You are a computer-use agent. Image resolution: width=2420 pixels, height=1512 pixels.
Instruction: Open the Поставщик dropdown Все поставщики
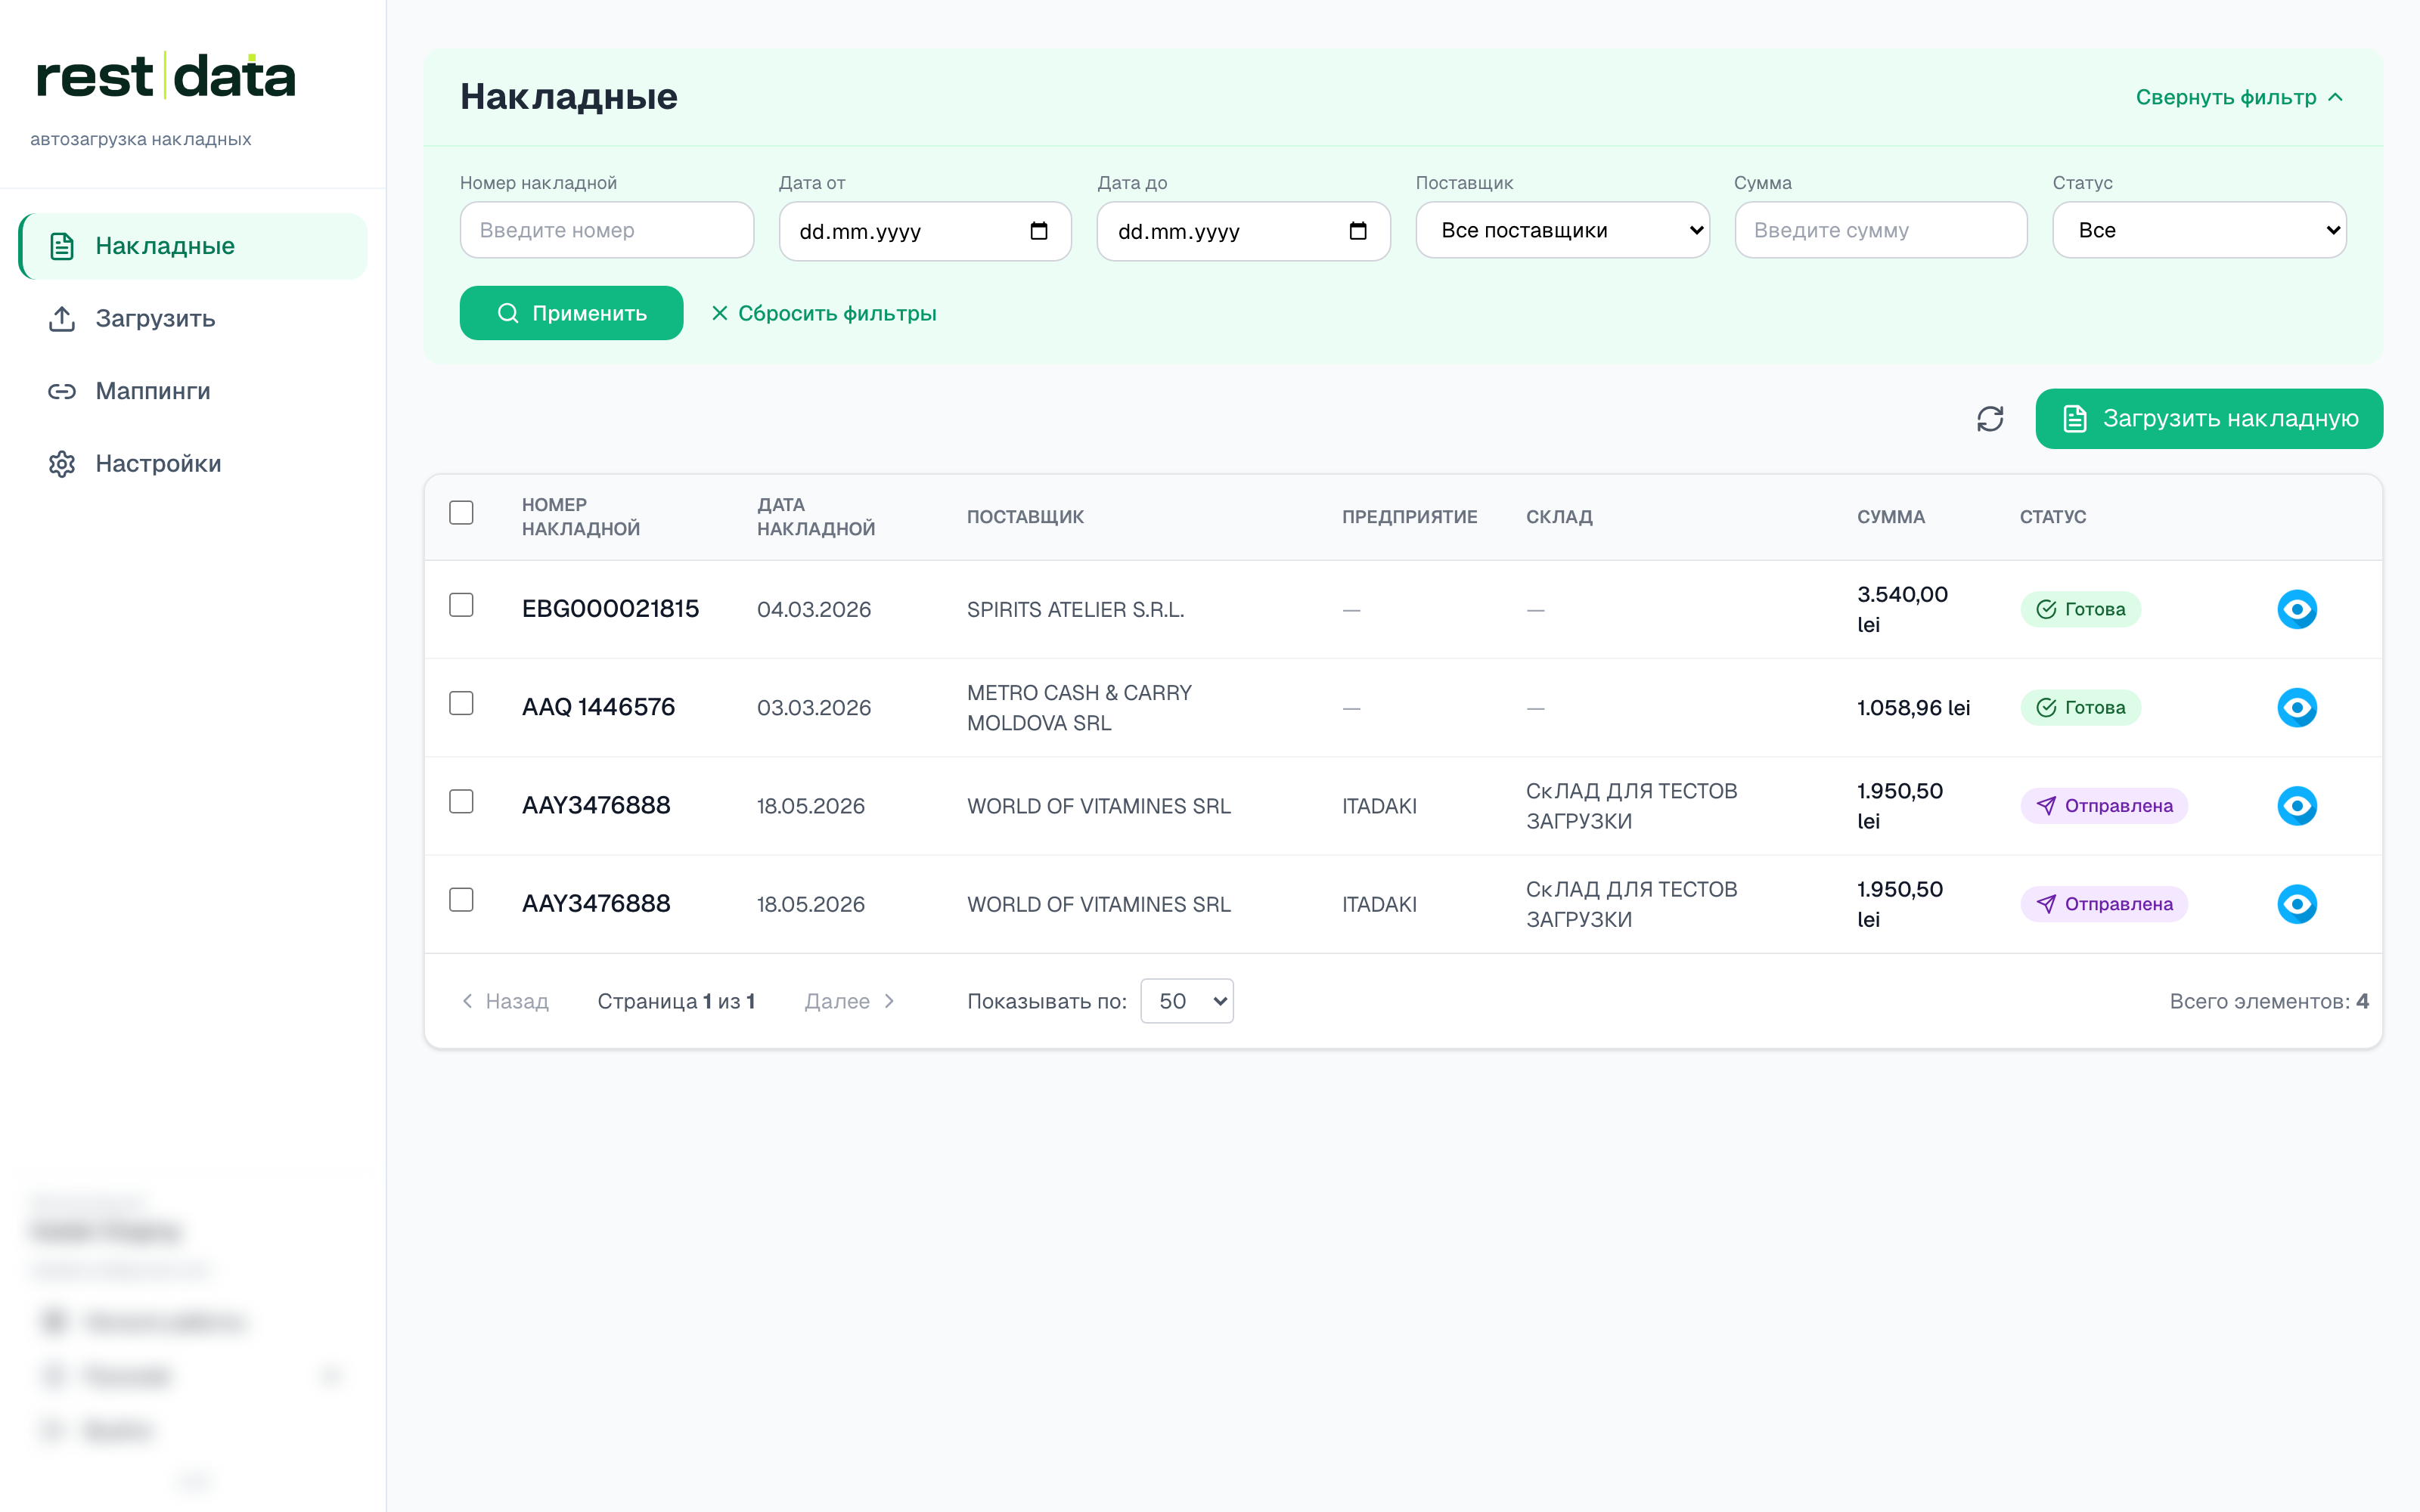tap(1562, 230)
